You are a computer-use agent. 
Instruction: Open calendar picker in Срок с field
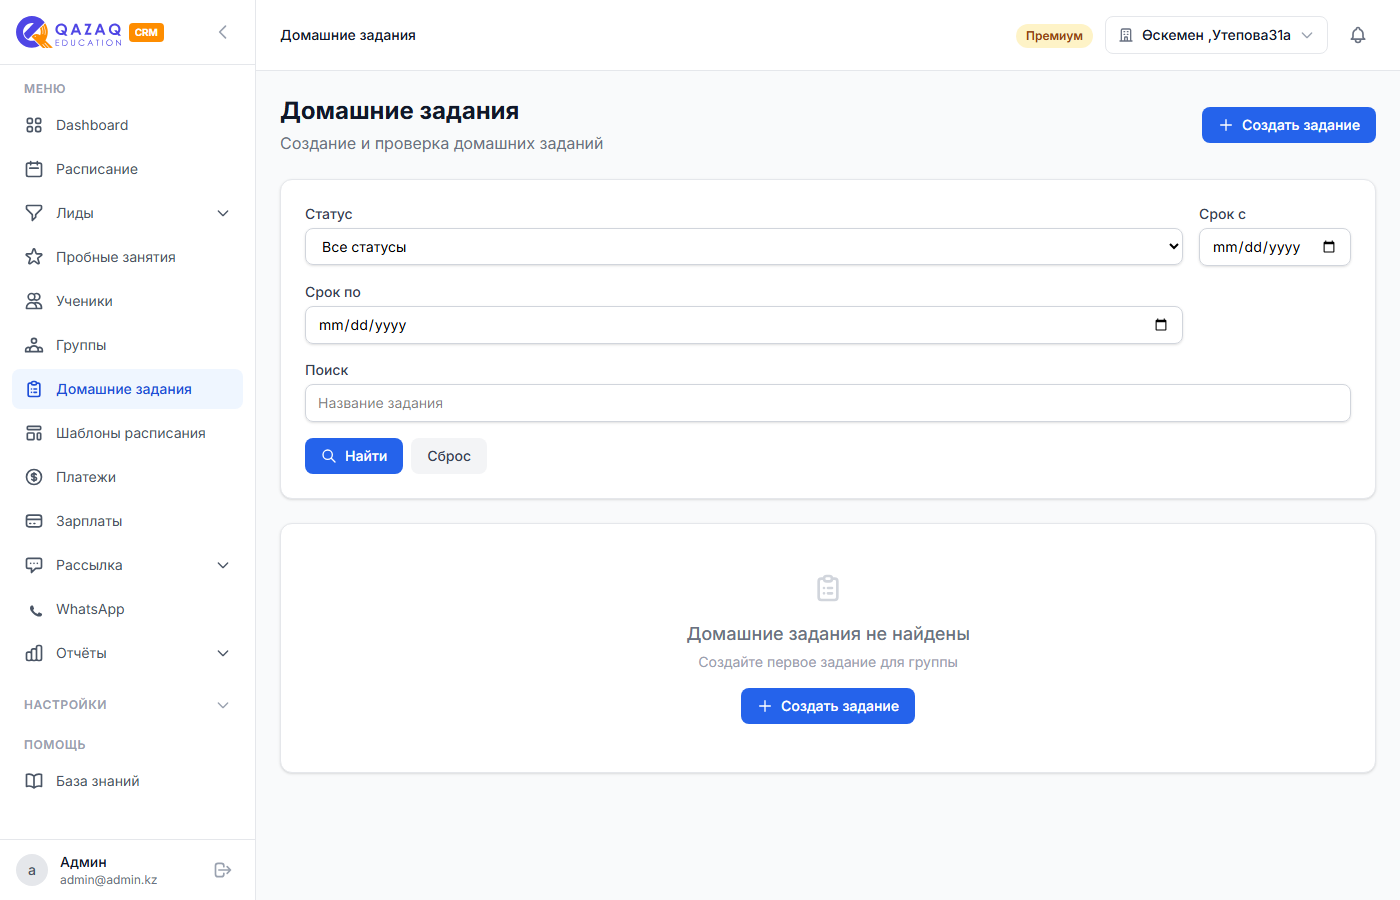coord(1329,247)
